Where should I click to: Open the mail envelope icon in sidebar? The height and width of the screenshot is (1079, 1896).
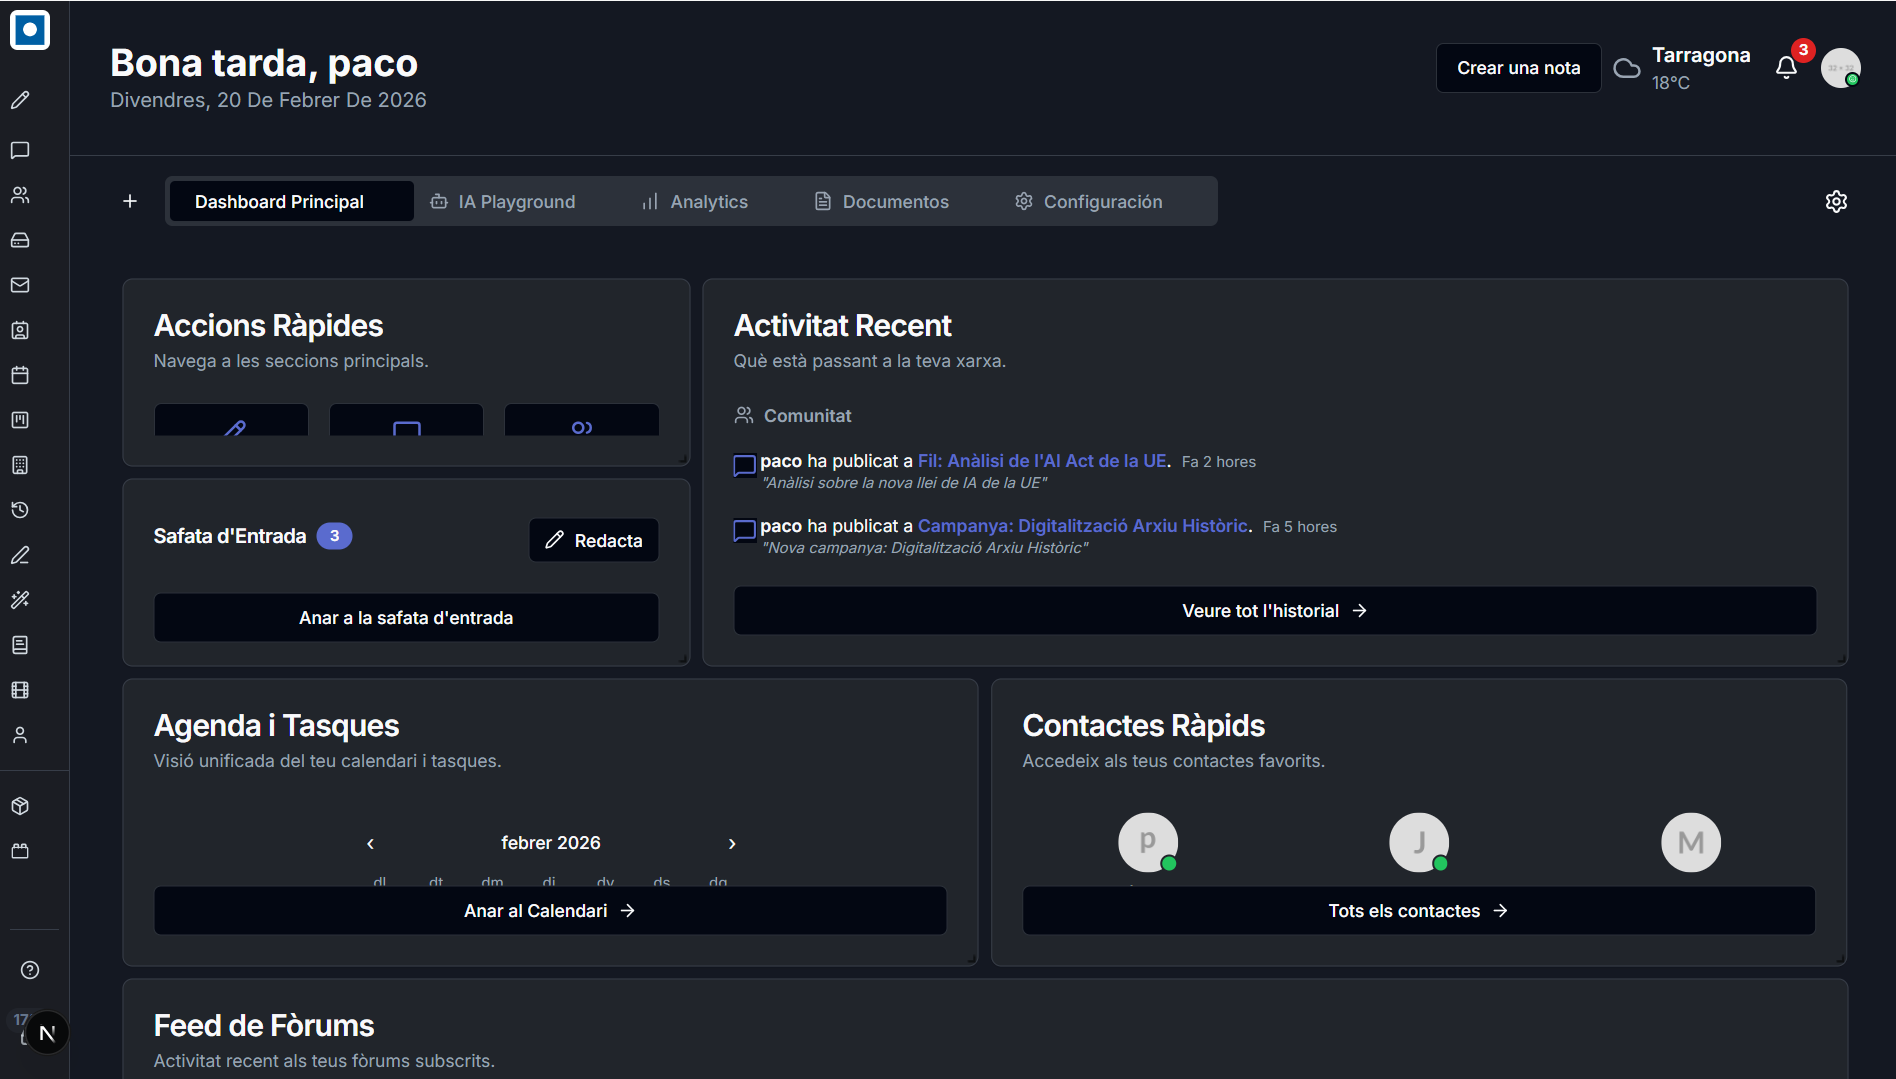tap(20, 285)
